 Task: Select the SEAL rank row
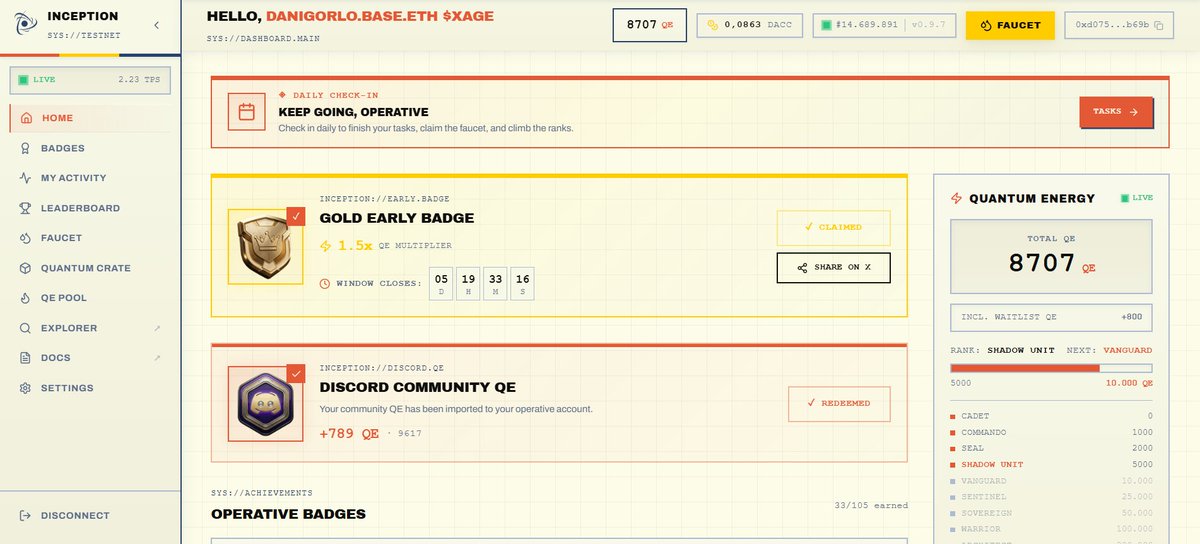[1051, 448]
